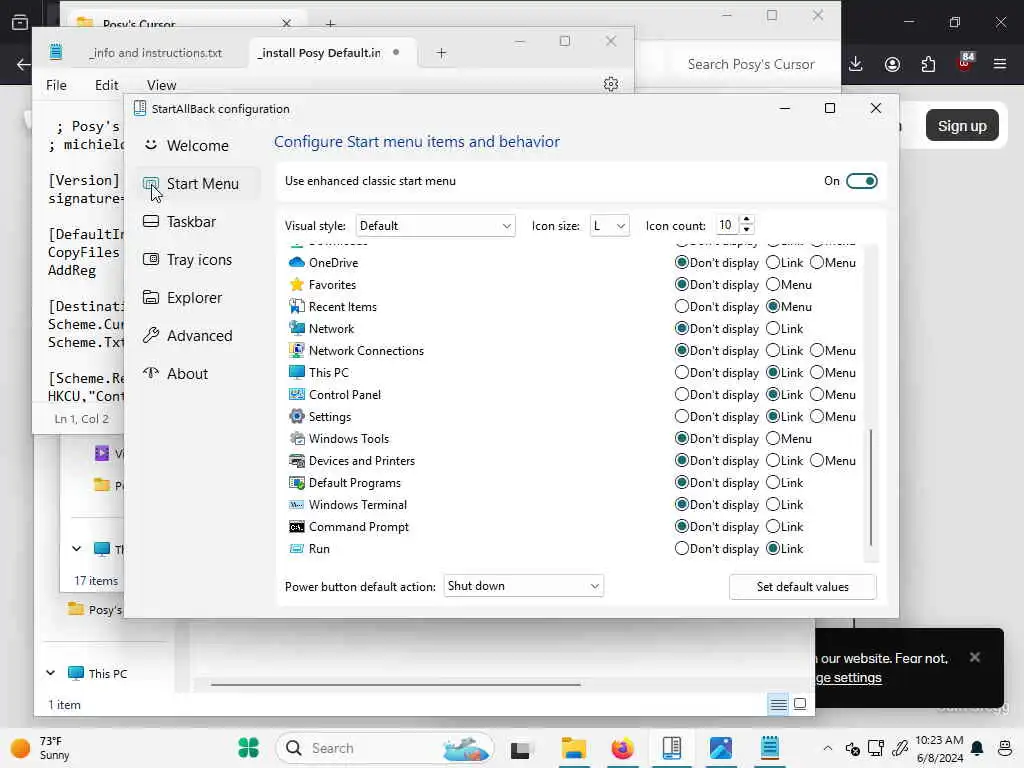Open Notepad from the taskbar

click(769, 748)
